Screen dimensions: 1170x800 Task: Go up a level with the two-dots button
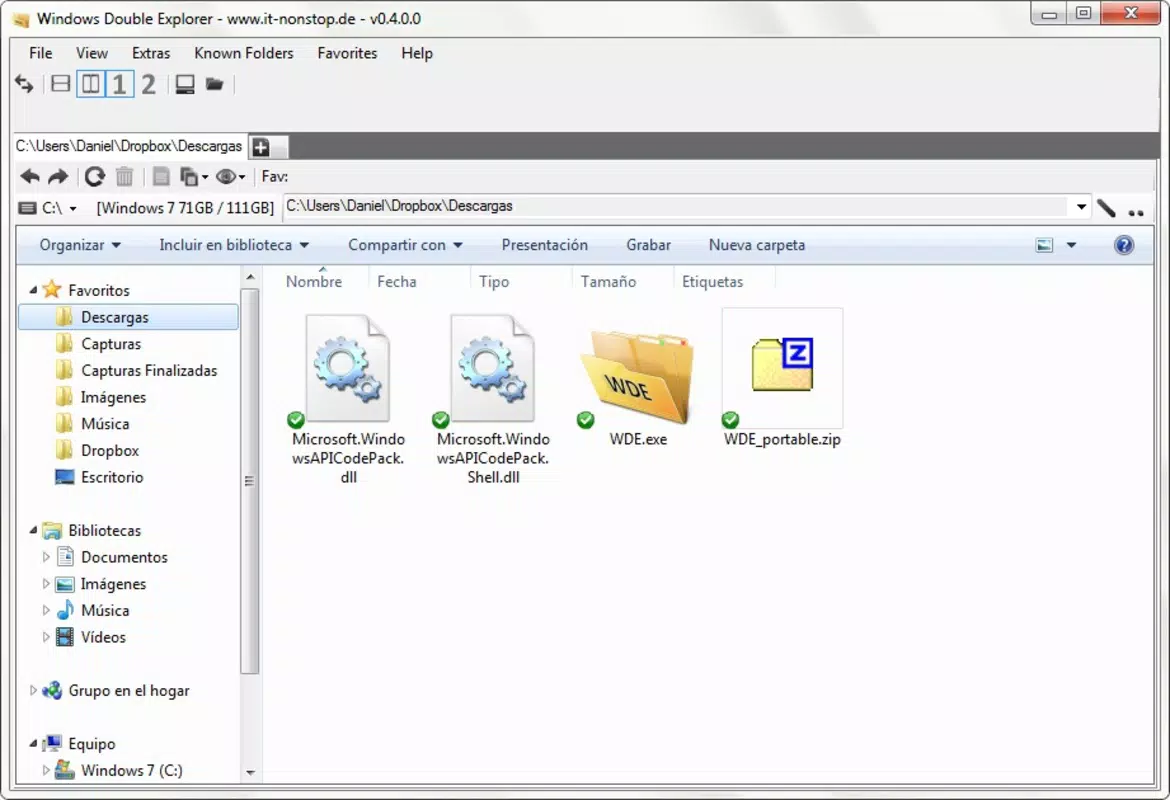click(x=1136, y=213)
